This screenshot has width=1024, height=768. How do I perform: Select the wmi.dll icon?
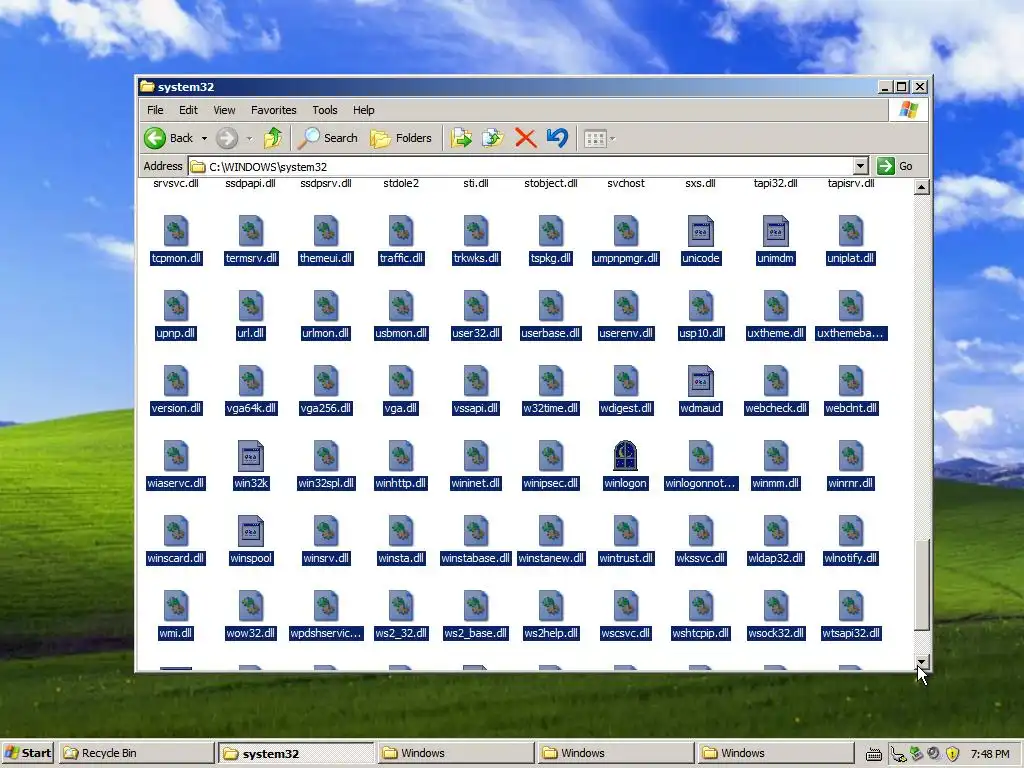176,606
